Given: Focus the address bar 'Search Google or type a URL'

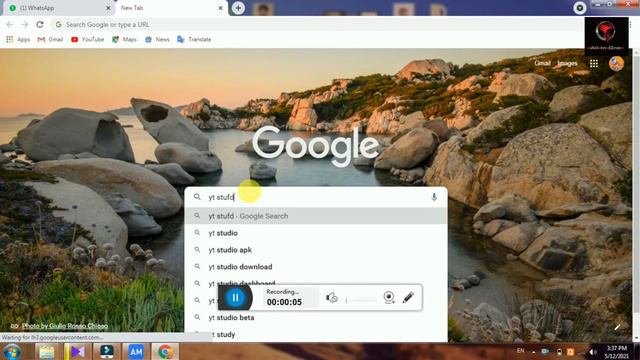Looking at the screenshot, I should click(316, 24).
